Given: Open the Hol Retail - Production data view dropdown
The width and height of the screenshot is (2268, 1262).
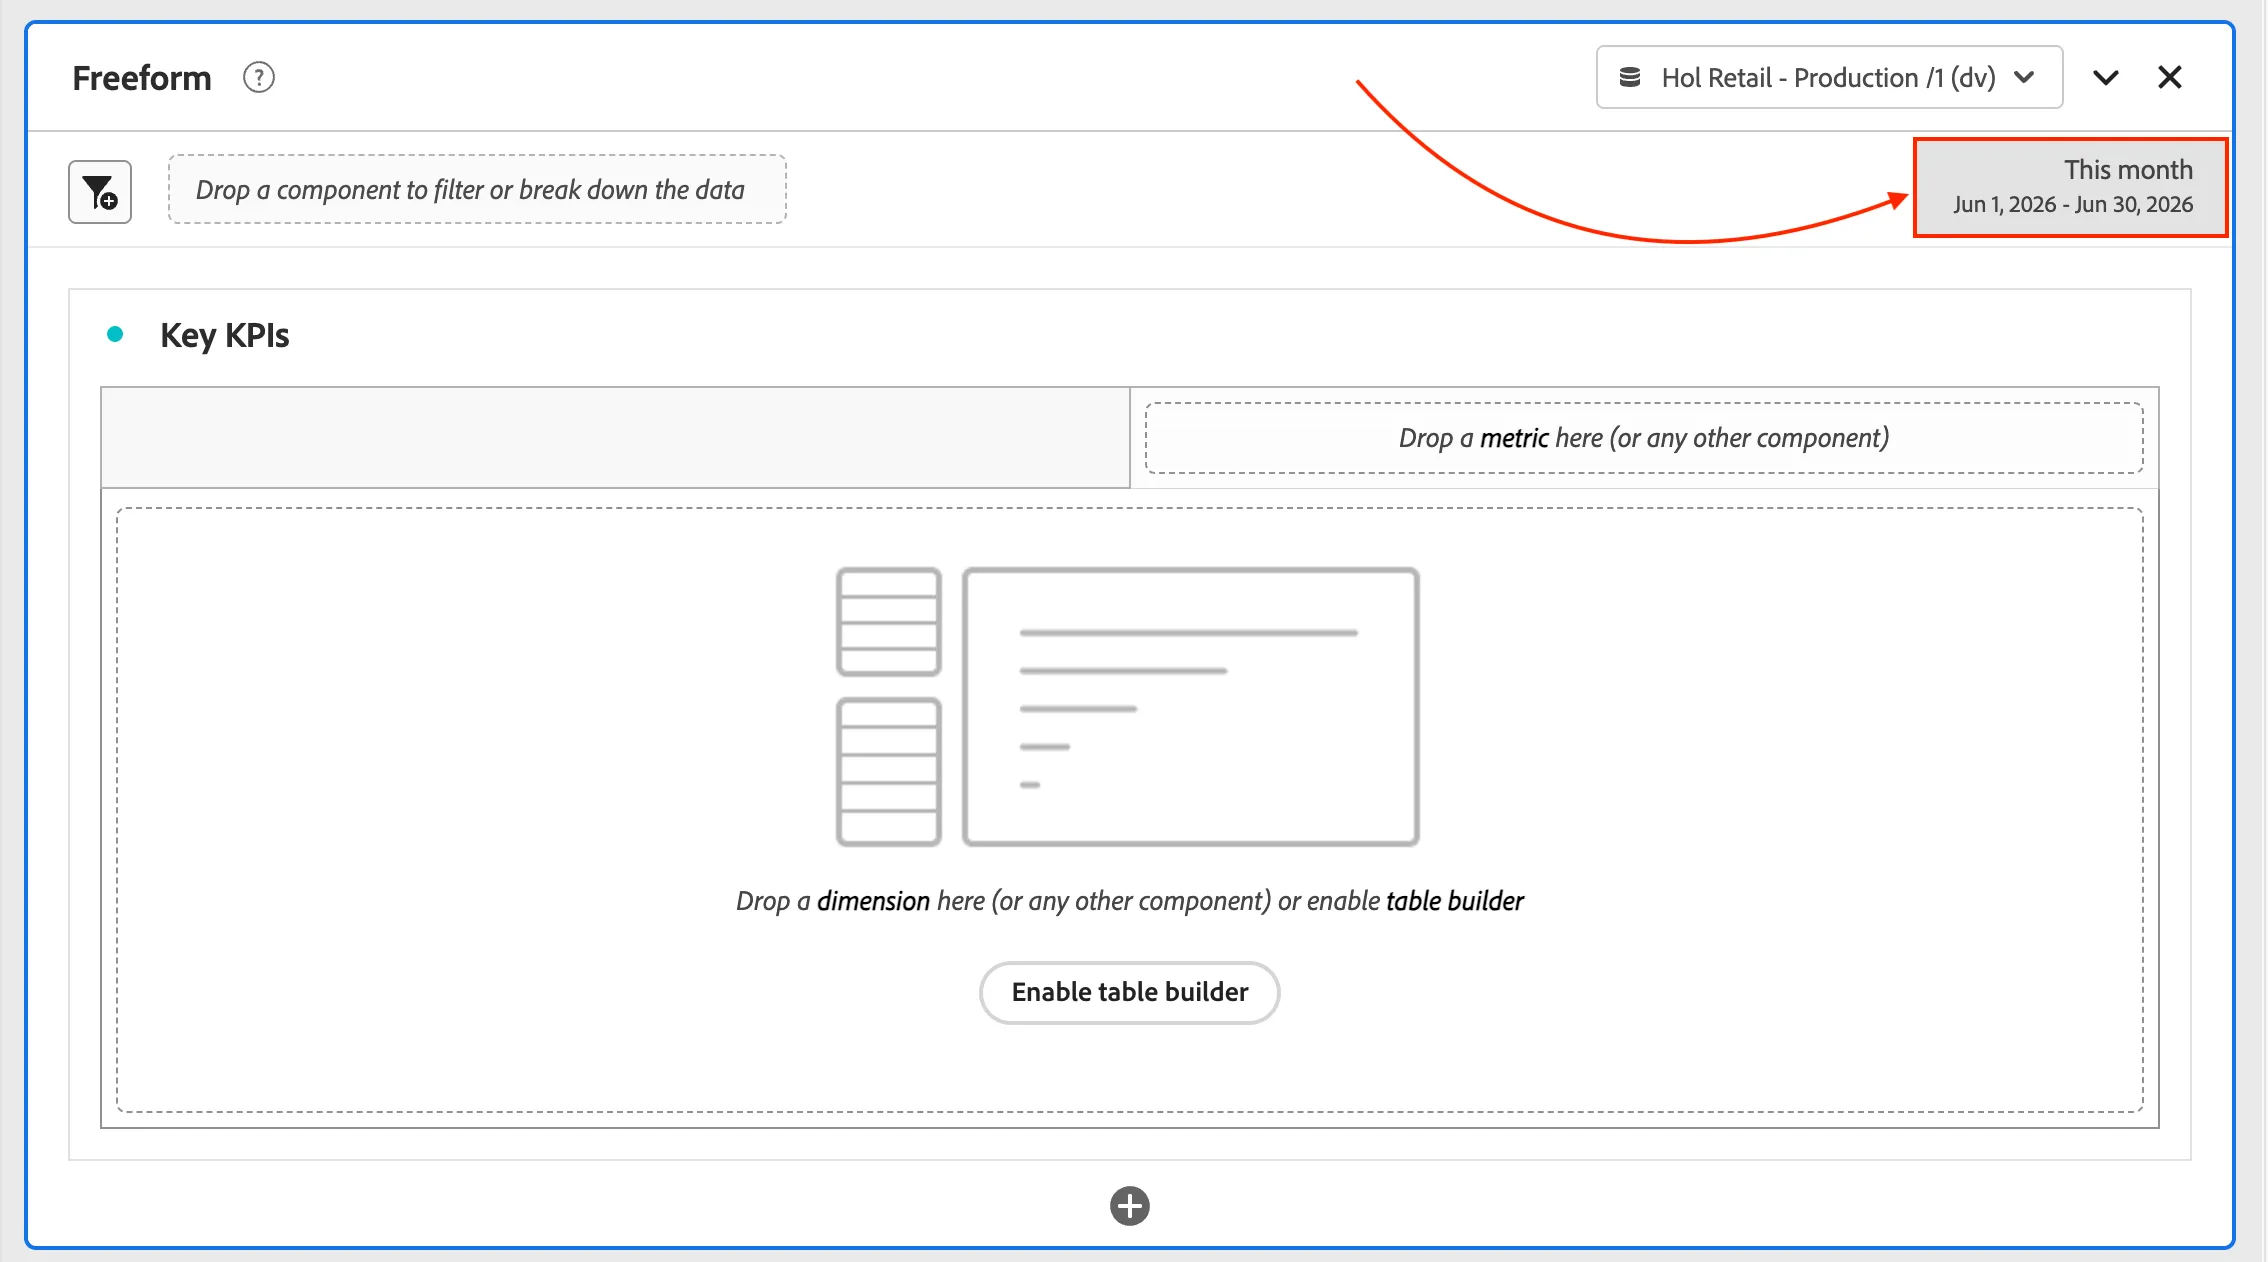Looking at the screenshot, I should pos(1829,77).
